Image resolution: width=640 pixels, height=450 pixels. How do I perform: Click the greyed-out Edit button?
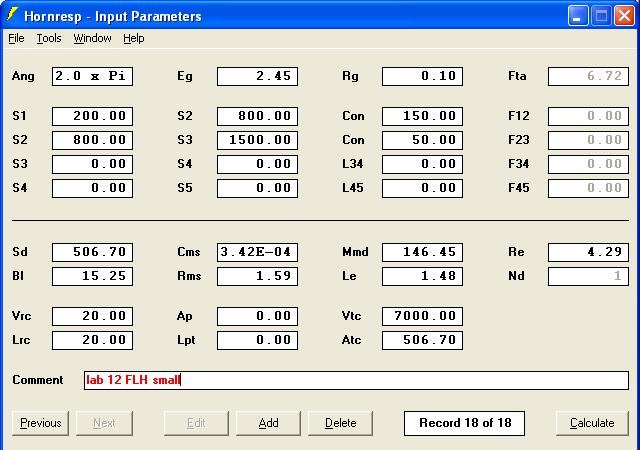tap(196, 423)
